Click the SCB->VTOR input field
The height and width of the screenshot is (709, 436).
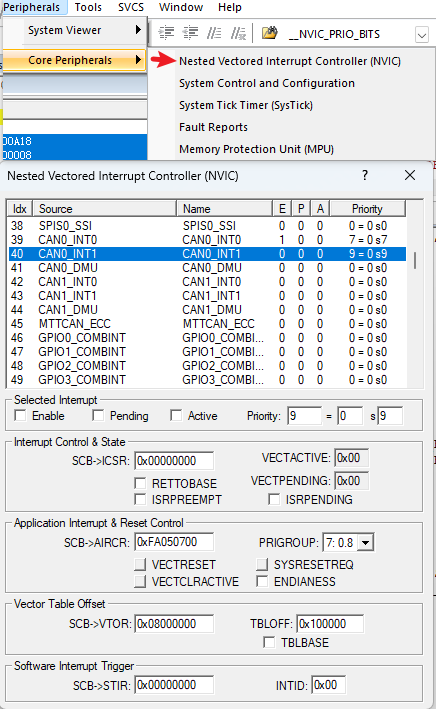(x=174, y=624)
